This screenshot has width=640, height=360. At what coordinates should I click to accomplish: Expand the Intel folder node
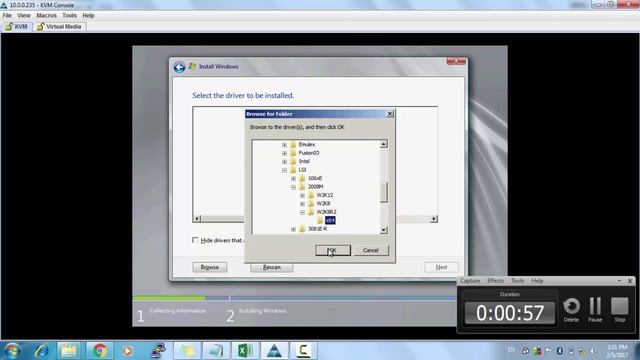coord(284,162)
